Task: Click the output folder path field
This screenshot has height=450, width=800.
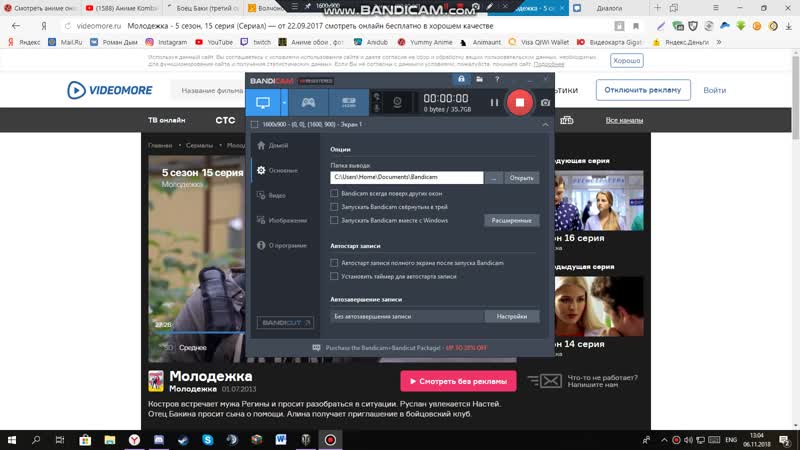Action: coord(407,177)
